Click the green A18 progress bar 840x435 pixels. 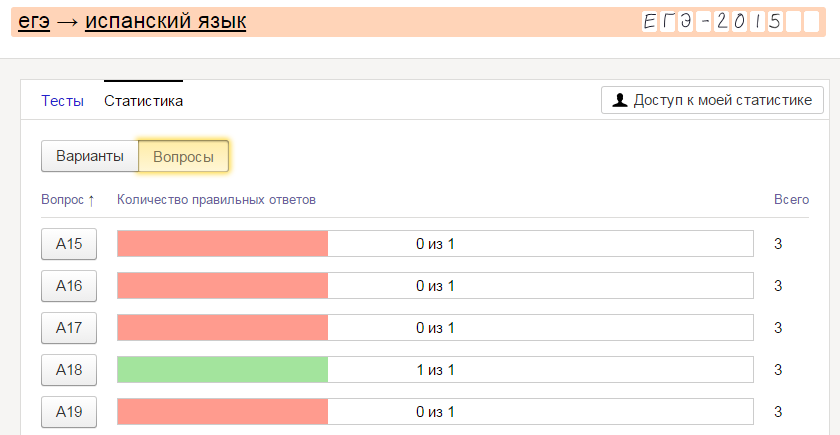coord(222,370)
